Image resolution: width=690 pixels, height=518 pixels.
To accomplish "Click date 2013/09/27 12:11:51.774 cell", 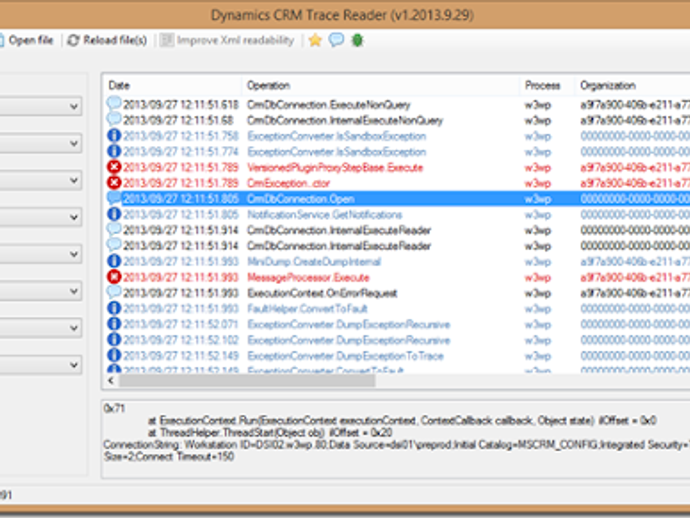I will 180,152.
